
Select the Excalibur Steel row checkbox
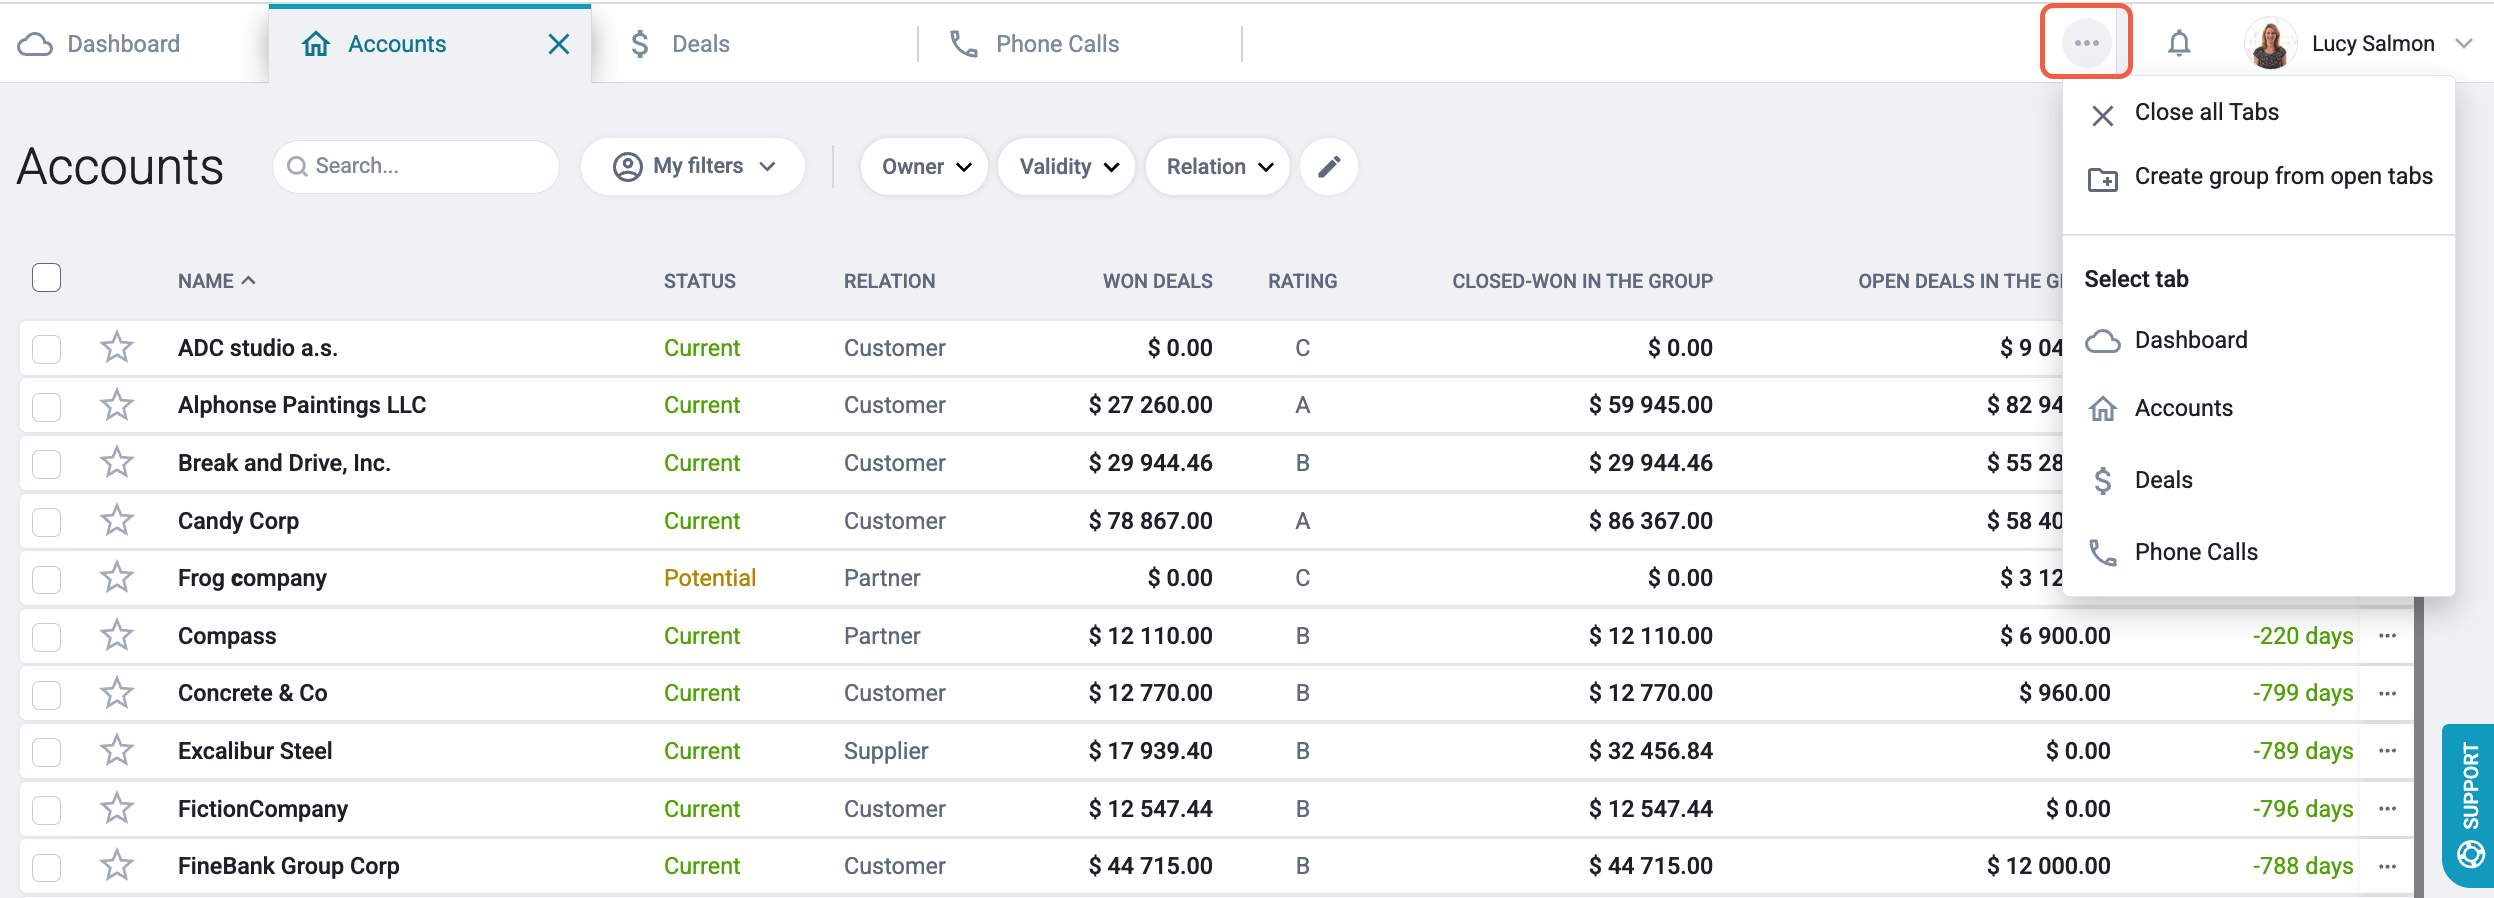(46, 752)
